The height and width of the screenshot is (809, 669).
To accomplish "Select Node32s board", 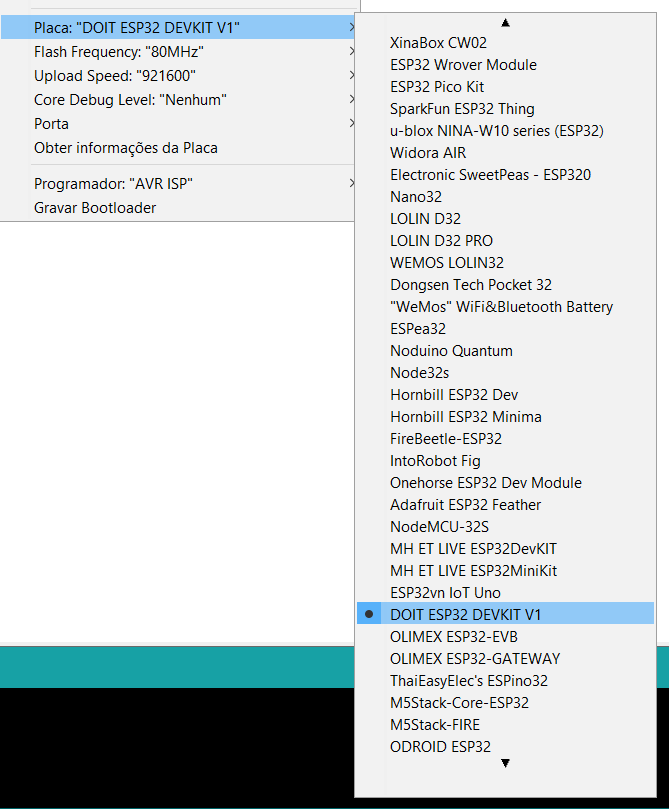I will [505, 373].
